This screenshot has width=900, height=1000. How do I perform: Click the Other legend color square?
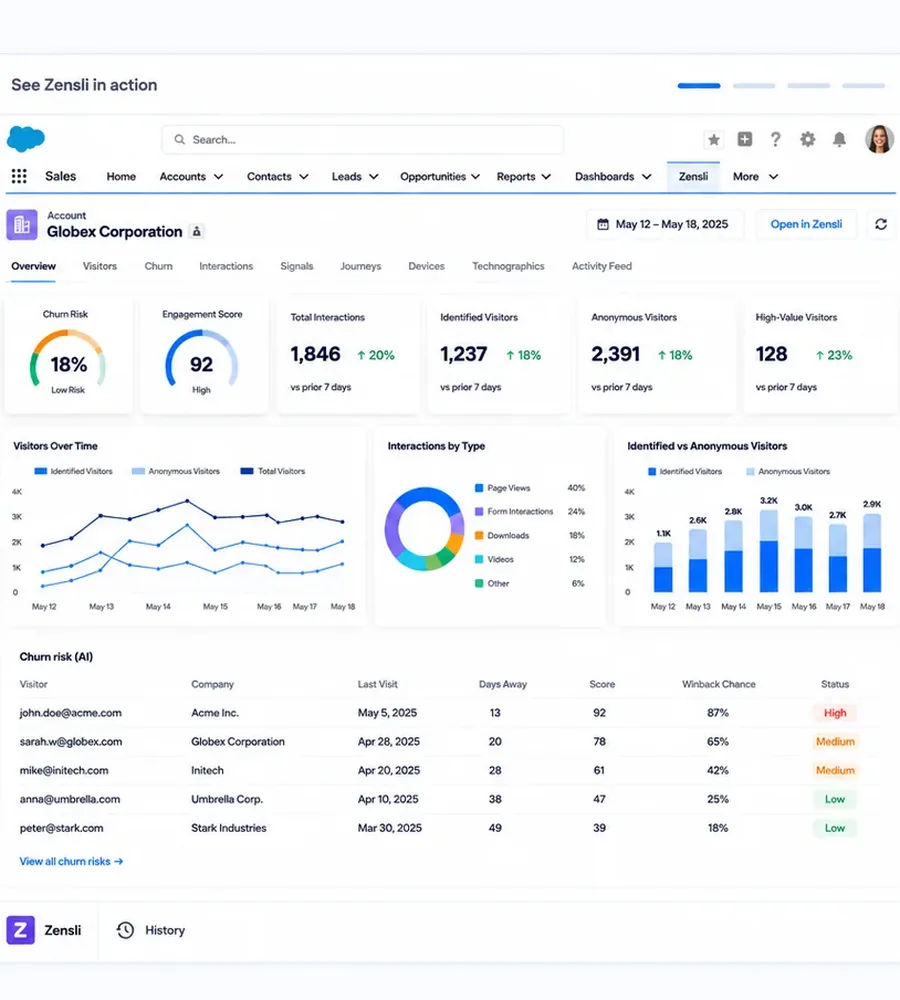(479, 584)
